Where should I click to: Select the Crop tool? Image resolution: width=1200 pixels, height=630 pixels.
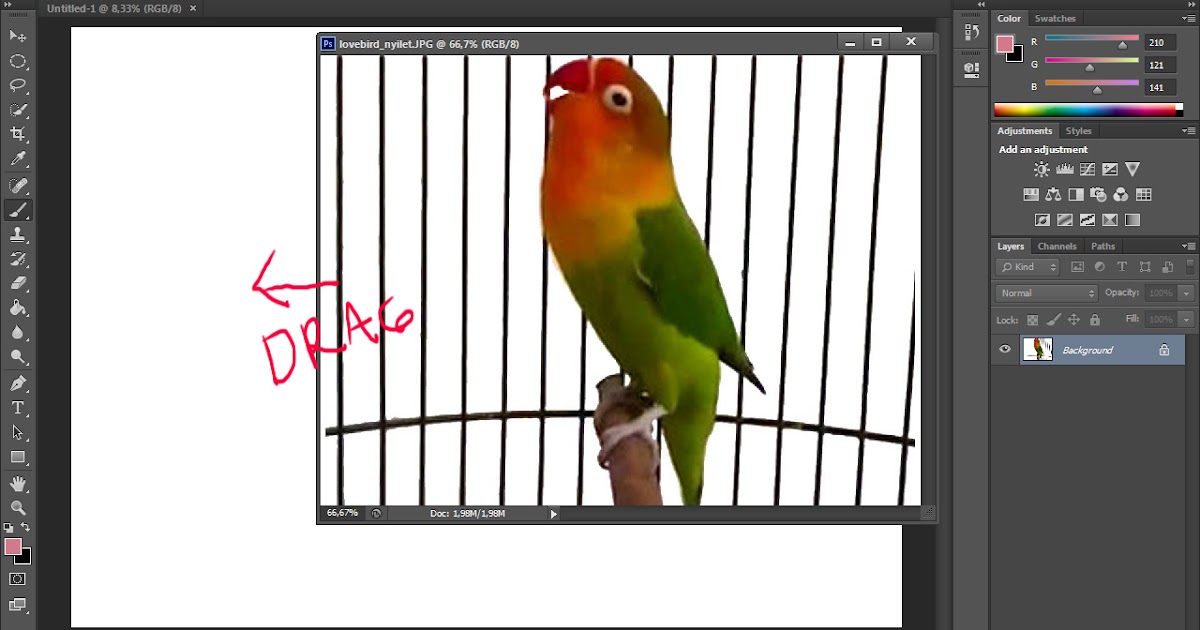click(18, 135)
